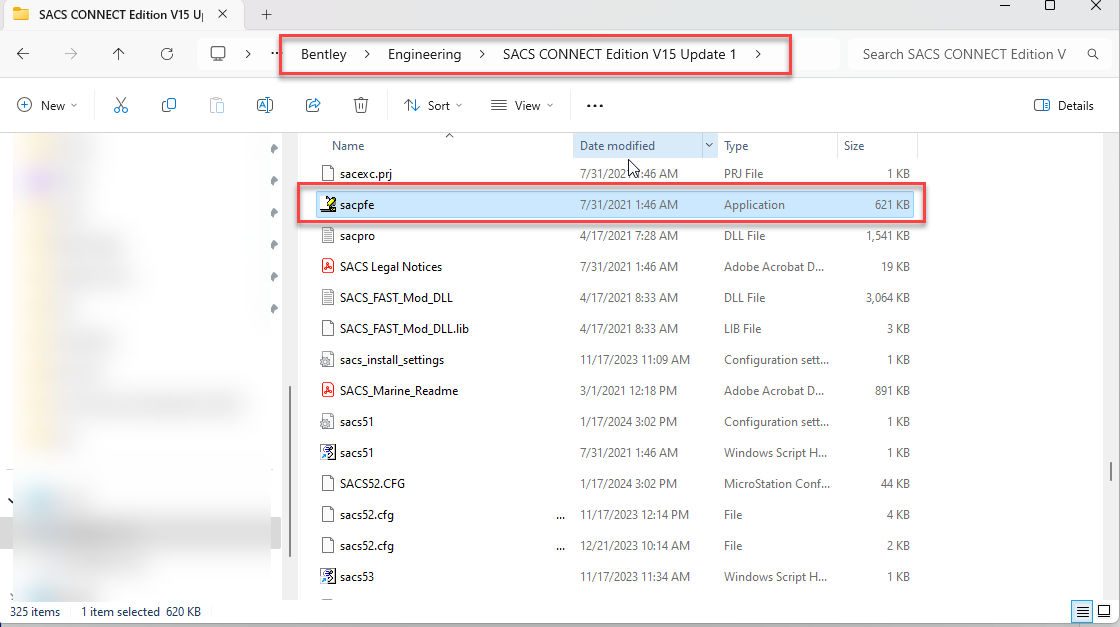The height and width of the screenshot is (627, 1120).
Task: Click the 621 KB size cell
Action: (892, 205)
